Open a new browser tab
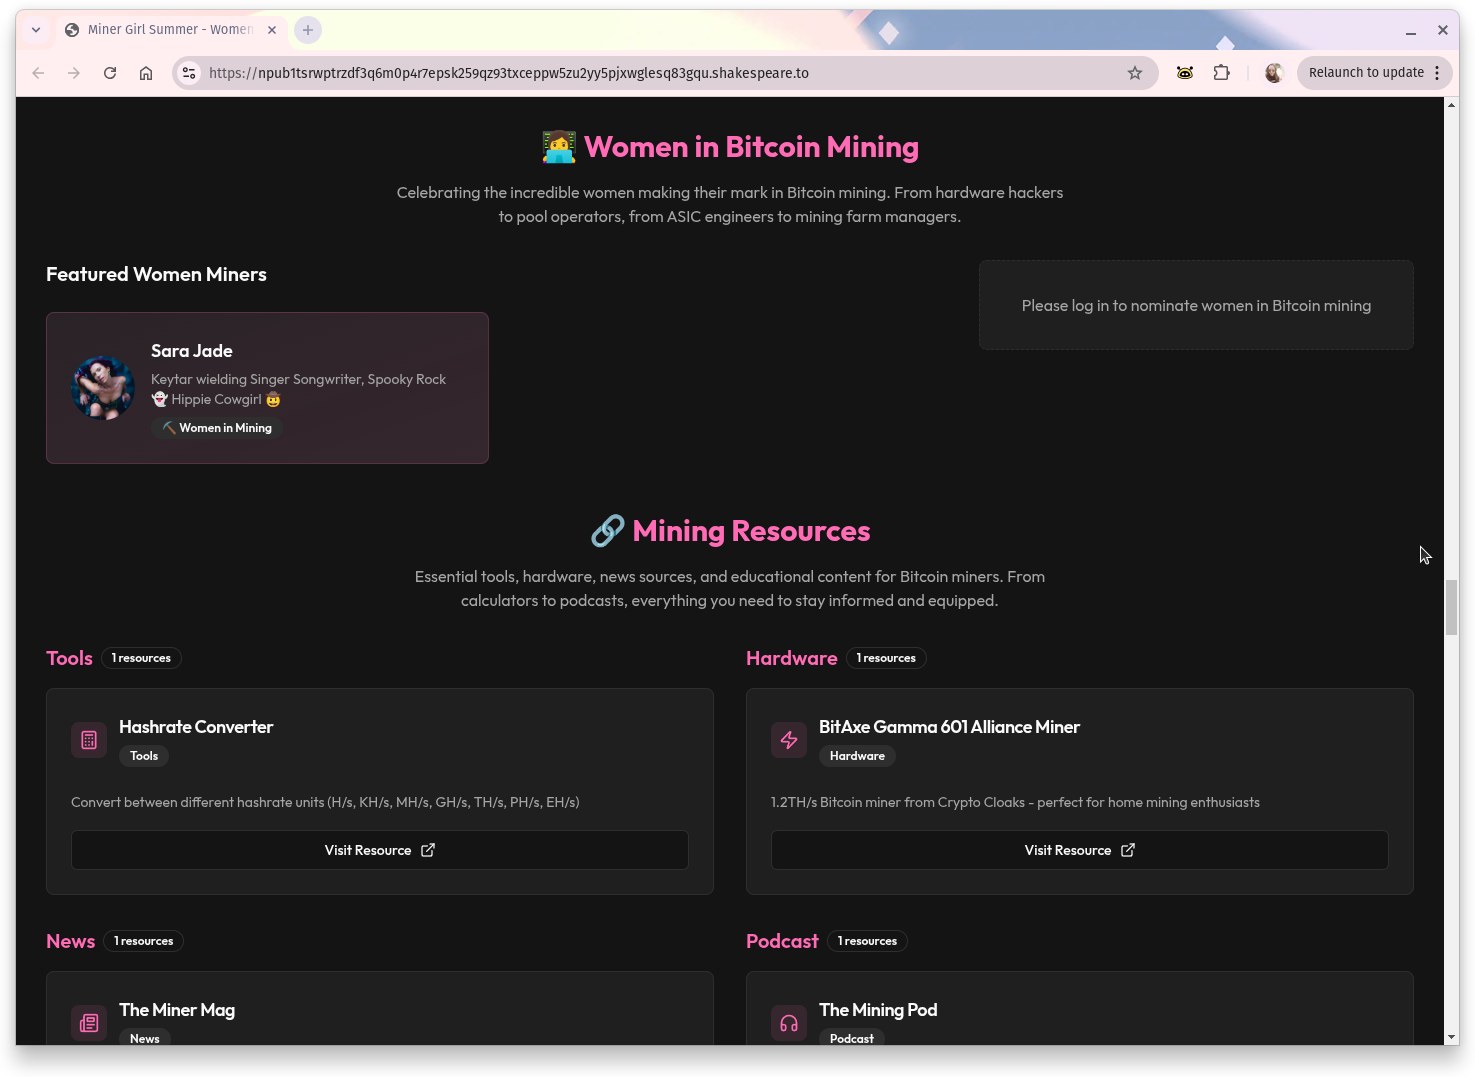 pyautogui.click(x=308, y=30)
